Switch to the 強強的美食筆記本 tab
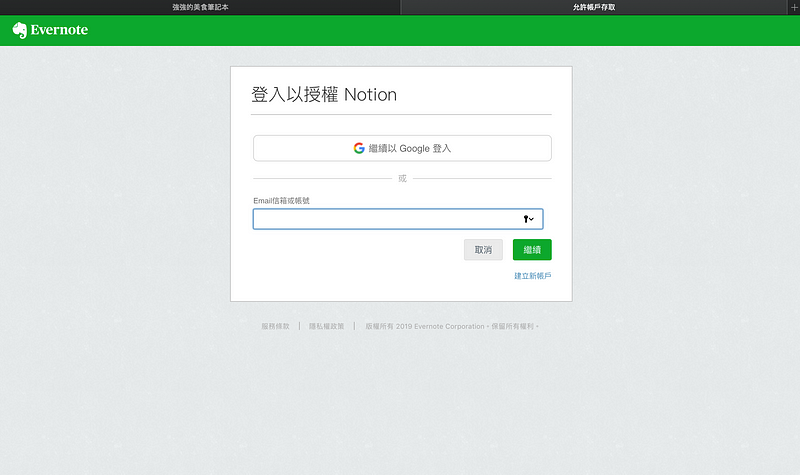The height and width of the screenshot is (475, 800). pos(200,7)
